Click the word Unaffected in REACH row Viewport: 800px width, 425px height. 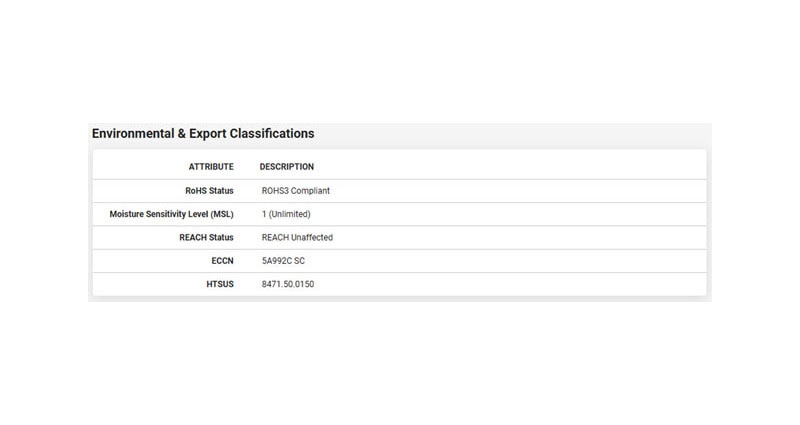click(x=312, y=238)
